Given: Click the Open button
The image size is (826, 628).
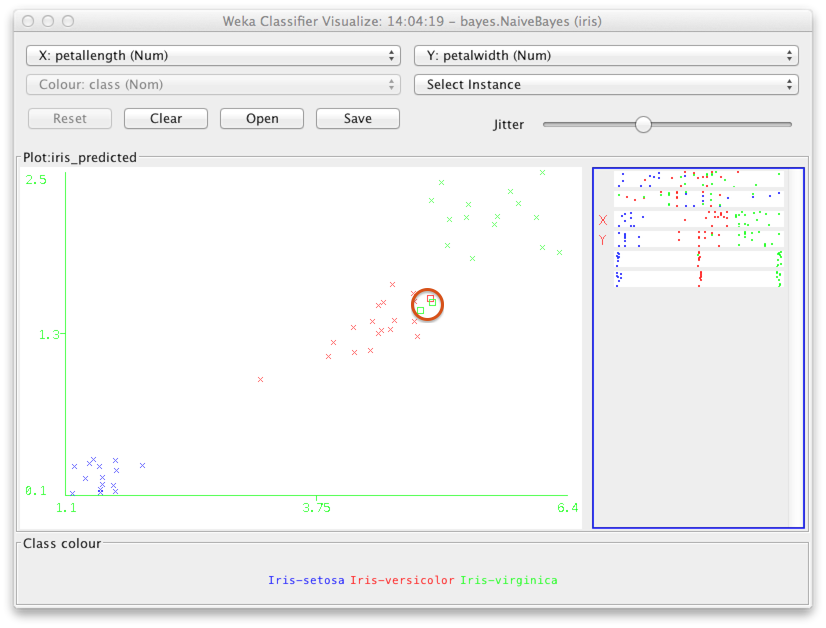Looking at the screenshot, I should (x=262, y=118).
